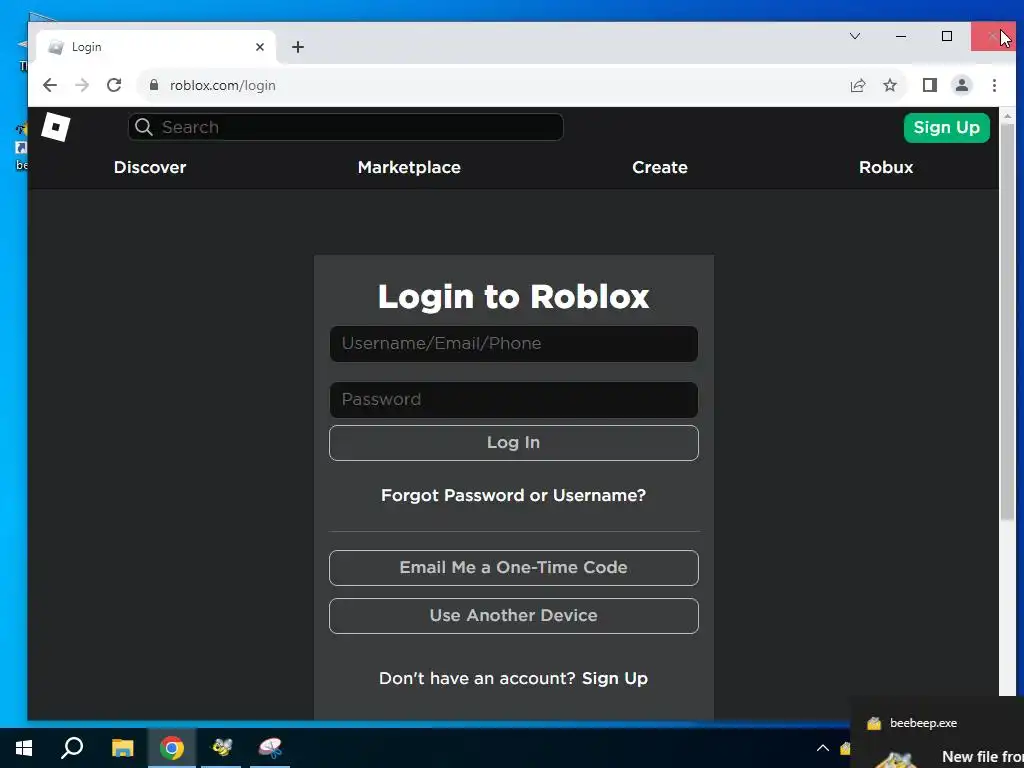This screenshot has height=768, width=1024.
Task: Click the green Sign Up button
Action: pos(946,127)
